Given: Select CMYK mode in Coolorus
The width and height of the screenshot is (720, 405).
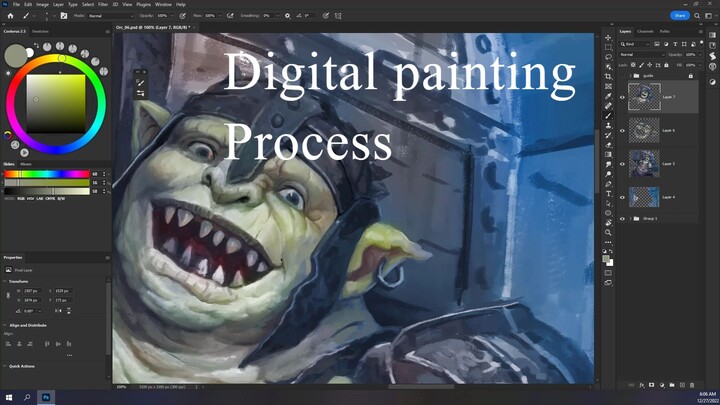Looking at the screenshot, I should pos(51,199).
